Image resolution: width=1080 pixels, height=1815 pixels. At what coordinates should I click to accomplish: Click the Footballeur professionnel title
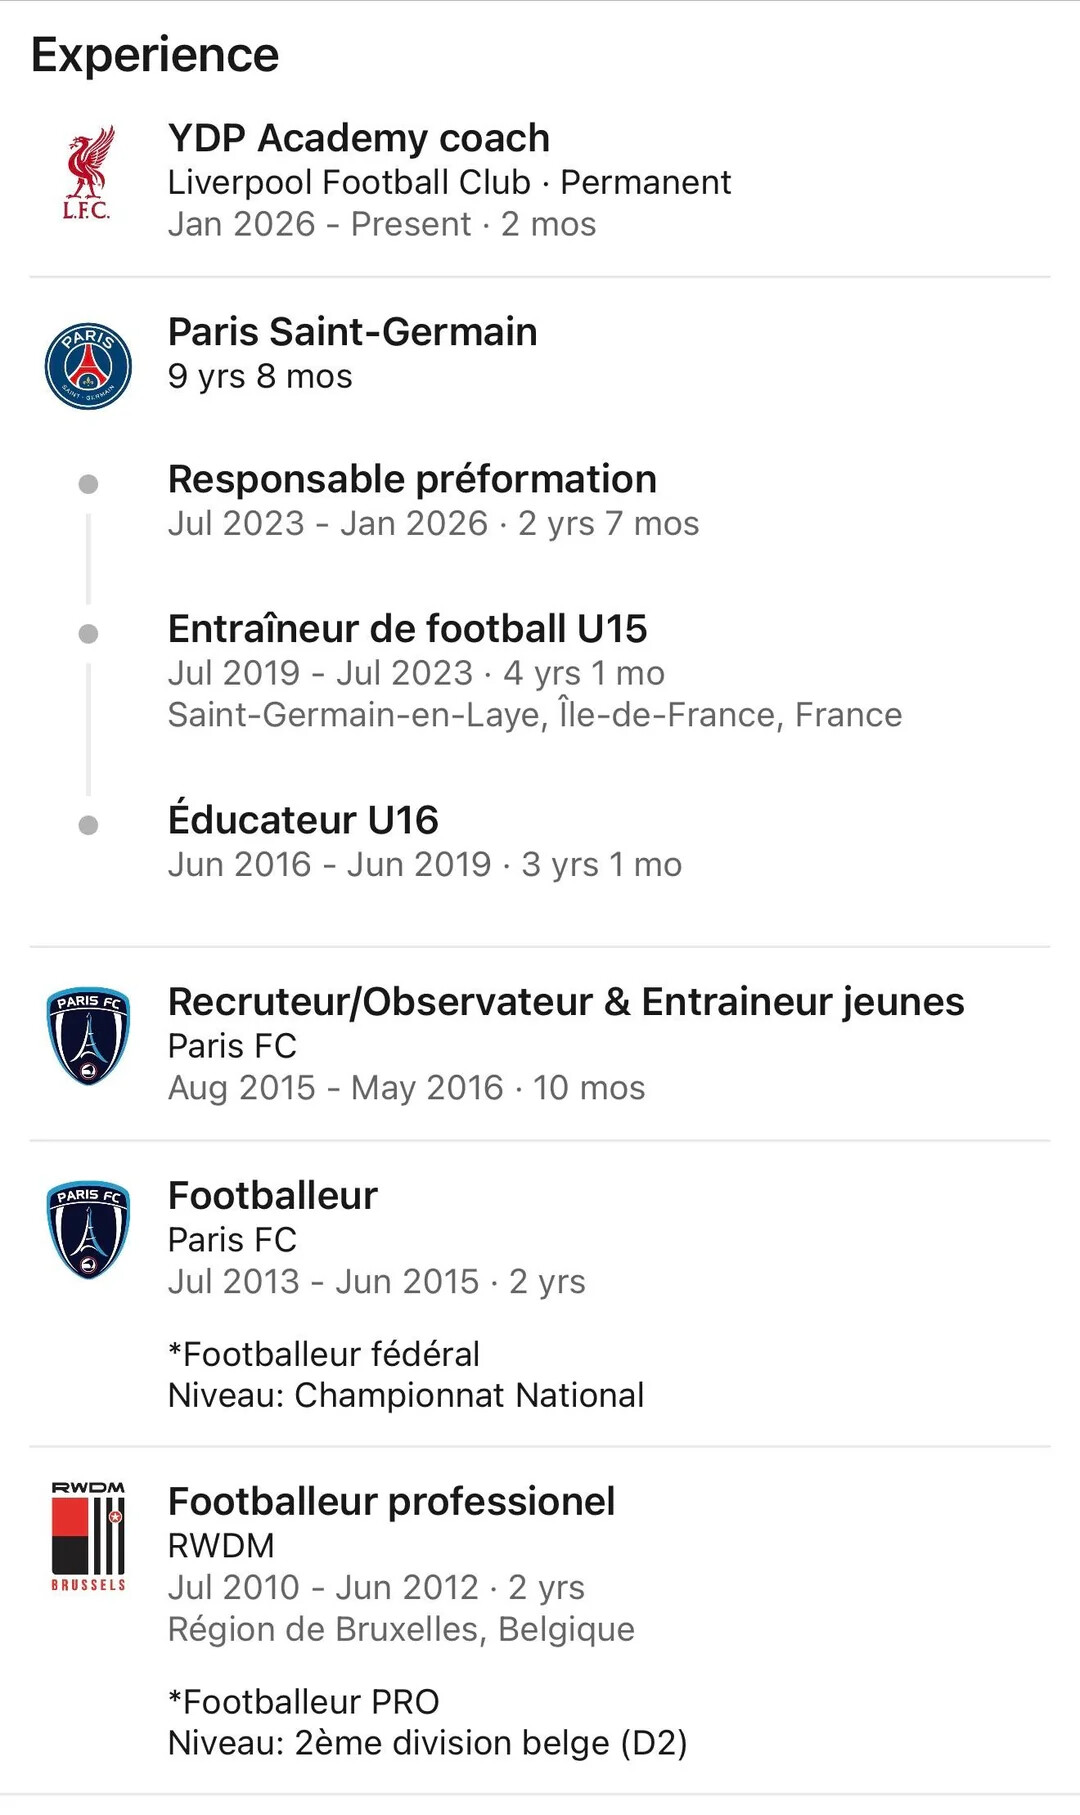pyautogui.click(x=391, y=1502)
